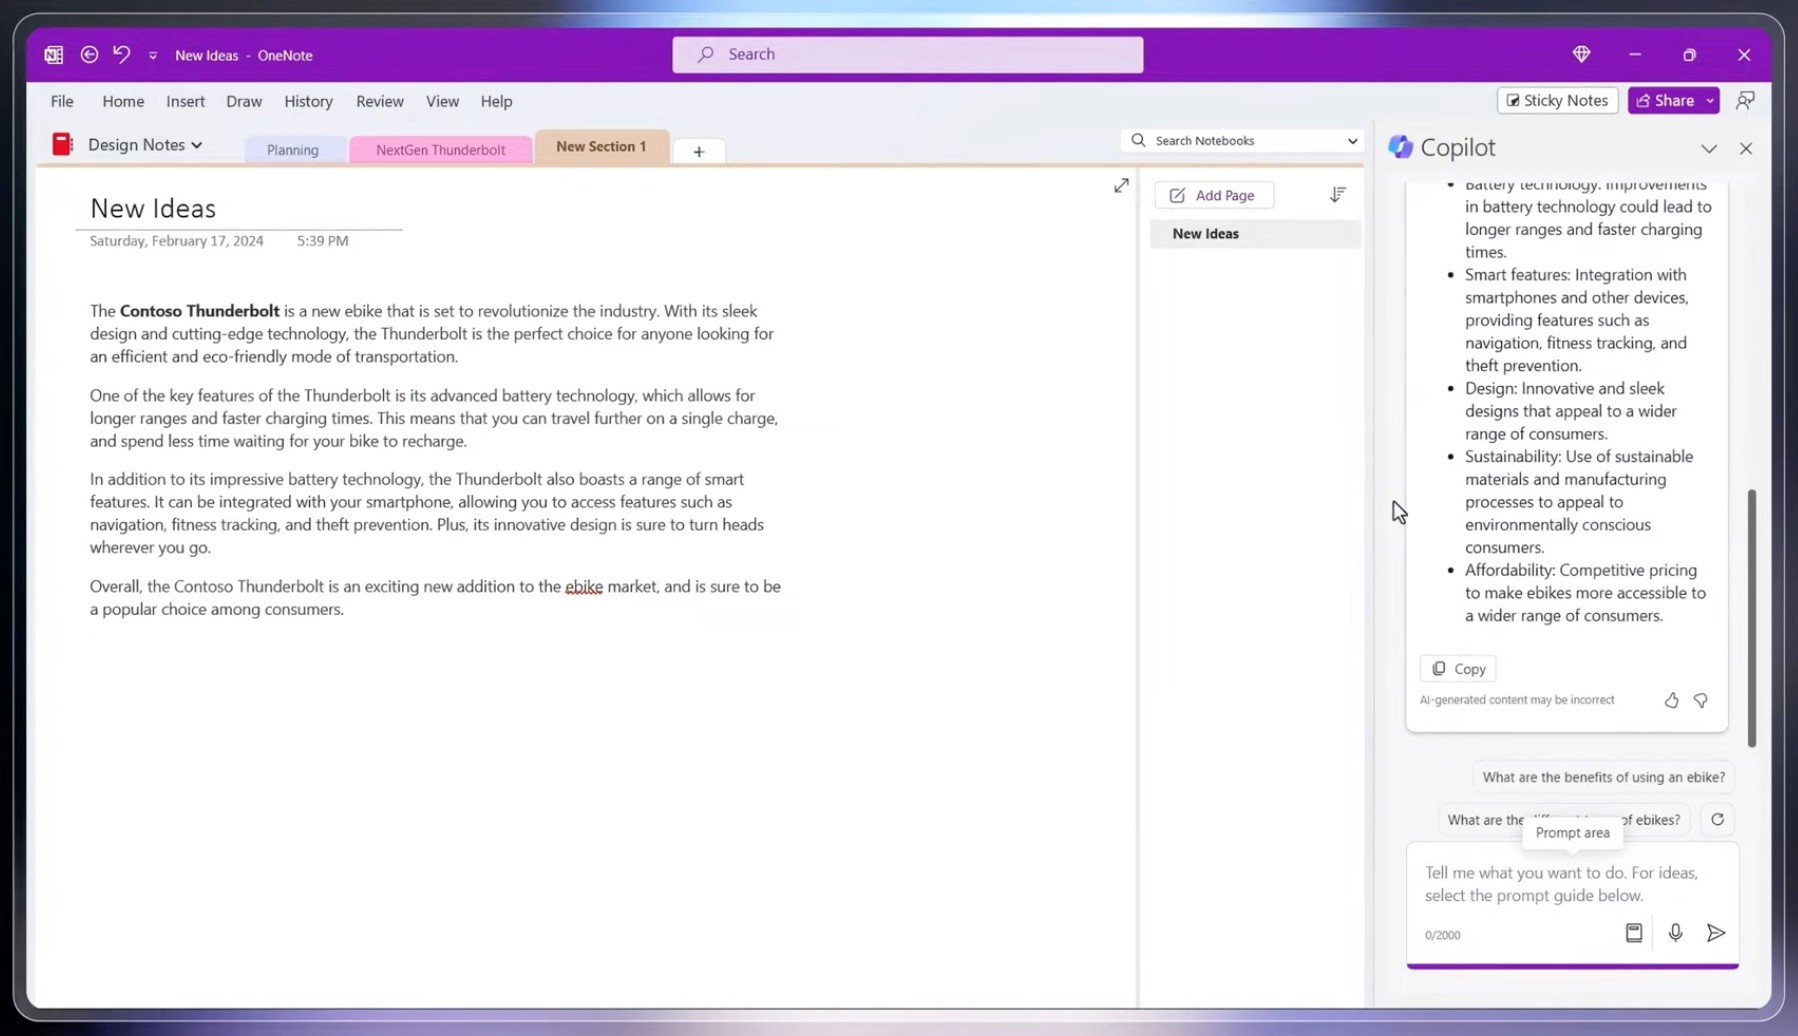1798x1036 pixels.
Task: Switch to the Planning section tab
Action: 293,150
